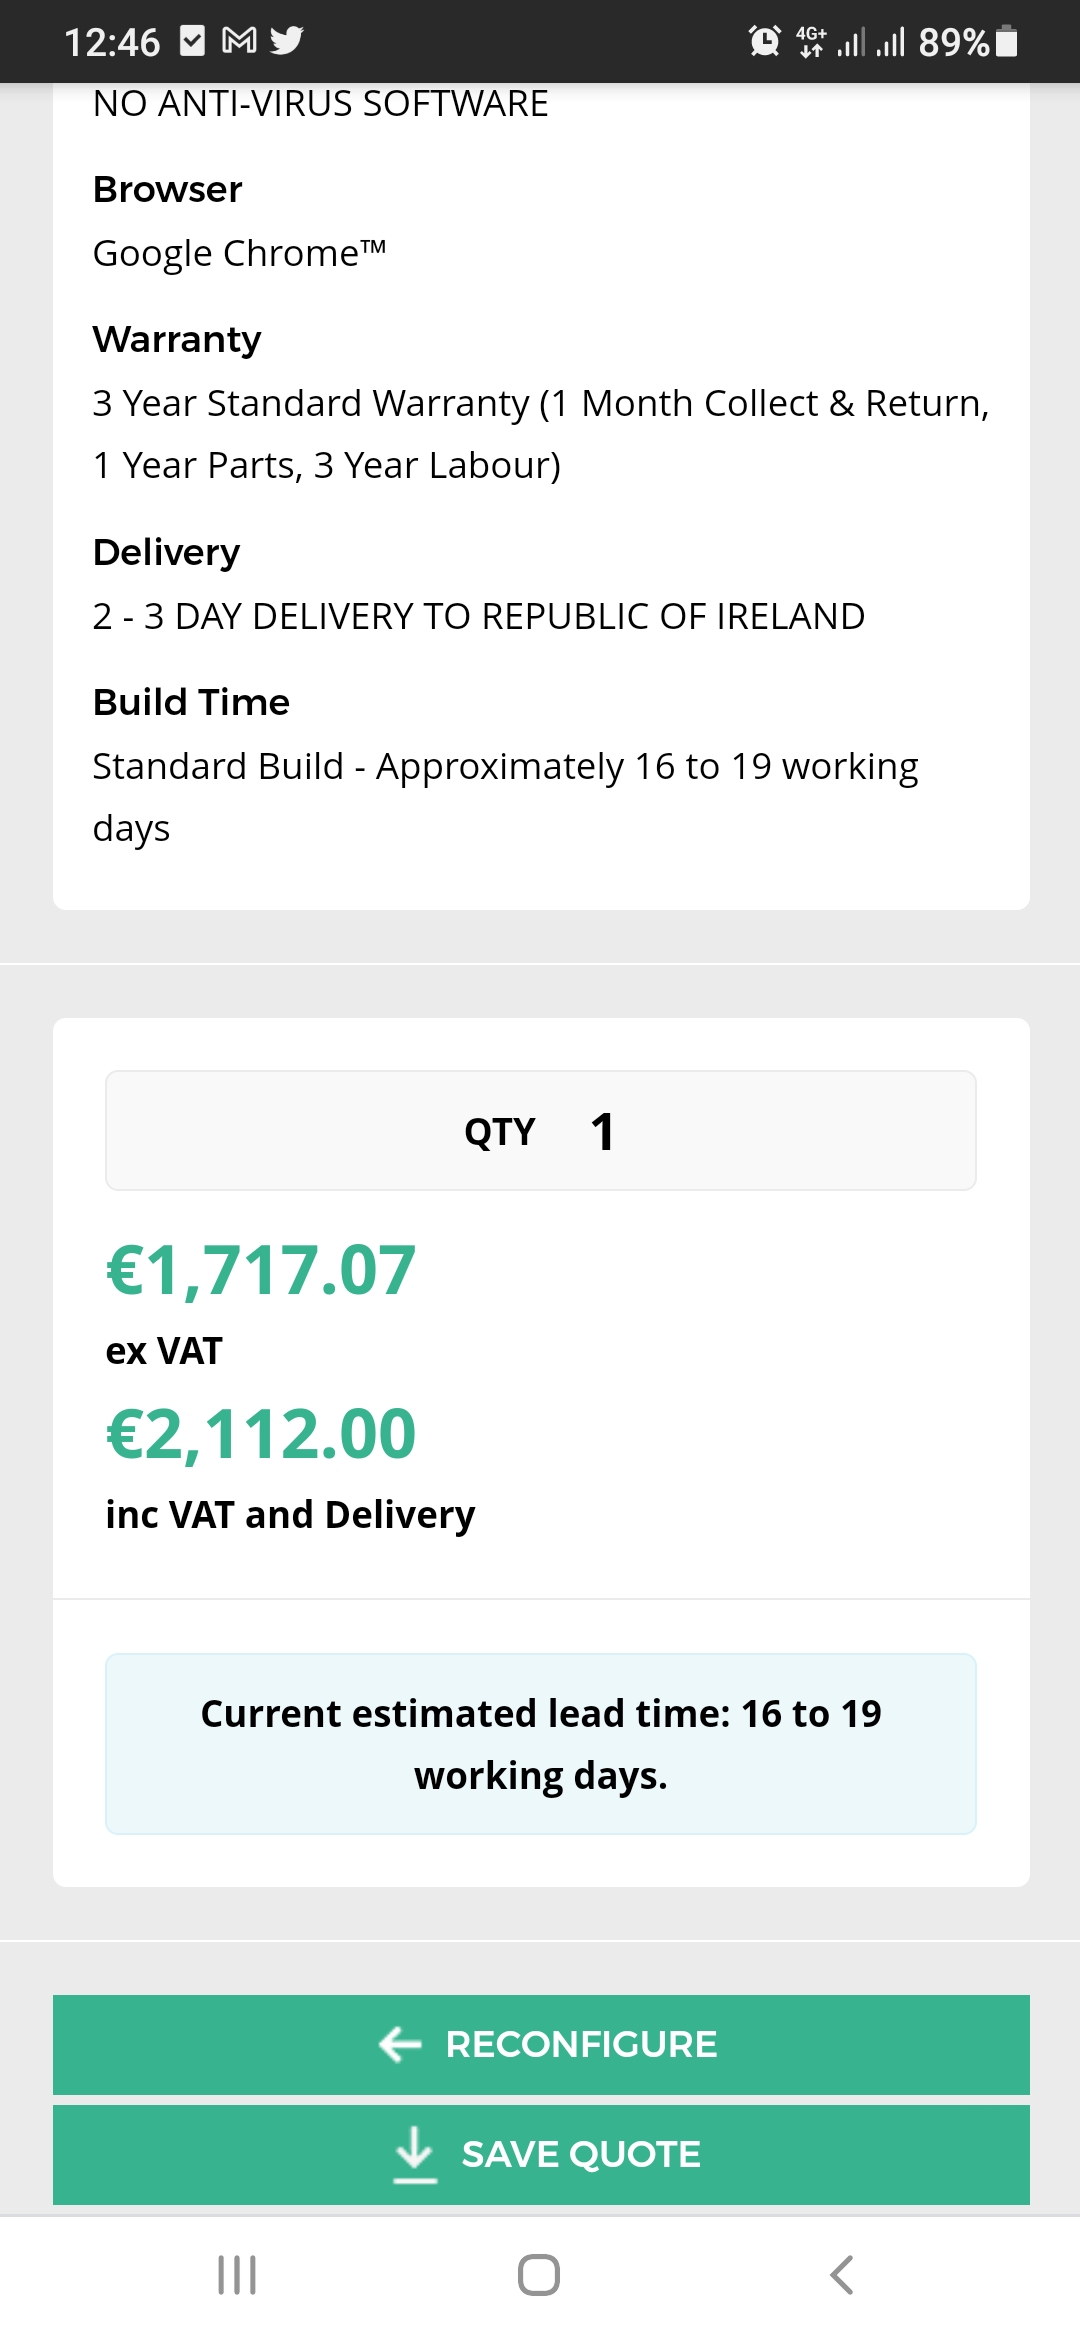Tap the Save Quote download icon
Viewport: 1080px width, 2340px height.
click(415, 2154)
